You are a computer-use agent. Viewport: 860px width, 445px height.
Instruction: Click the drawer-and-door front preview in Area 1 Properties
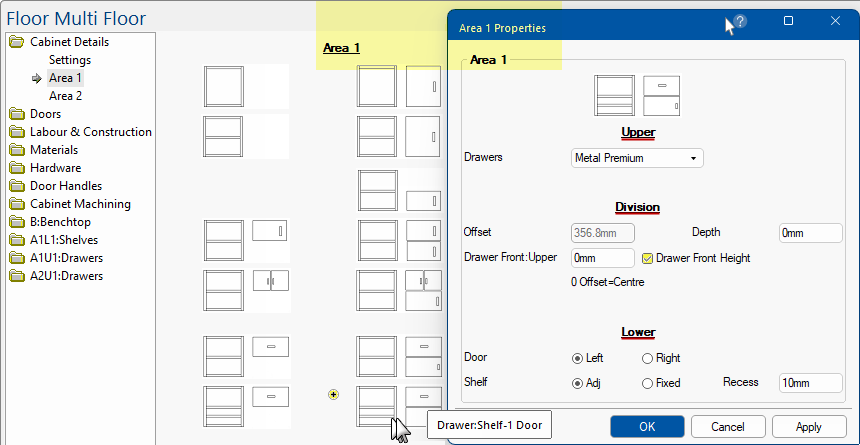click(x=661, y=95)
